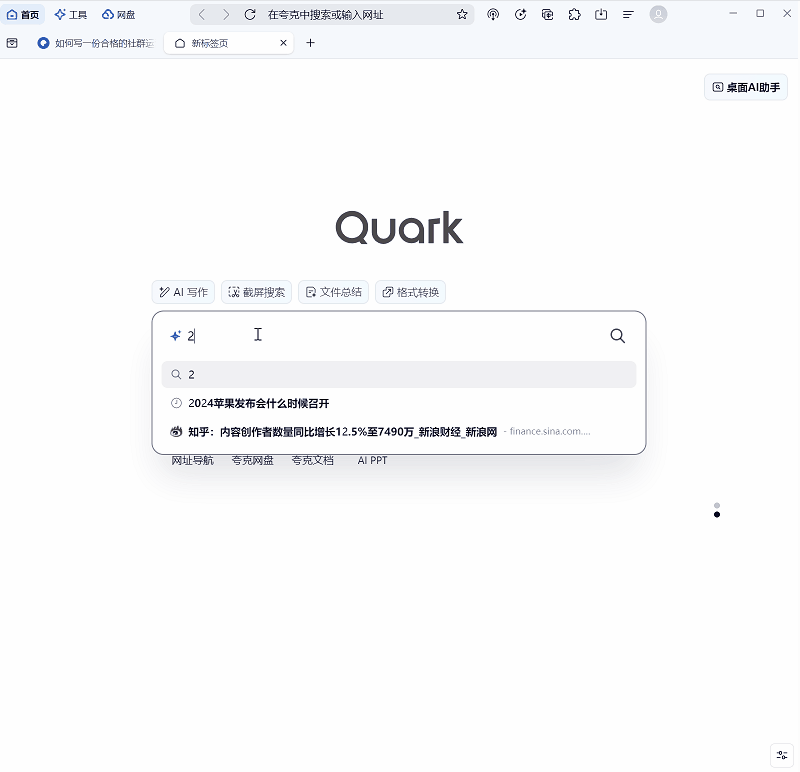Maximize the browser window
This screenshot has height=772, width=800.
click(x=760, y=14)
